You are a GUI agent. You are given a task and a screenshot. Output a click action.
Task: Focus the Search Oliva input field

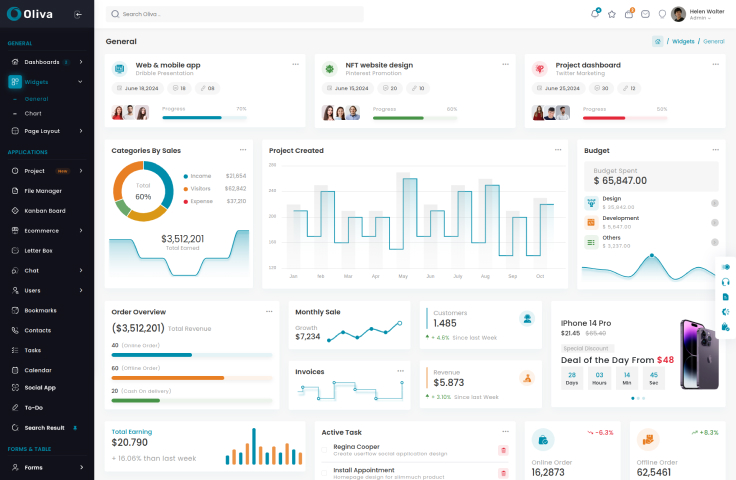[x=235, y=14]
